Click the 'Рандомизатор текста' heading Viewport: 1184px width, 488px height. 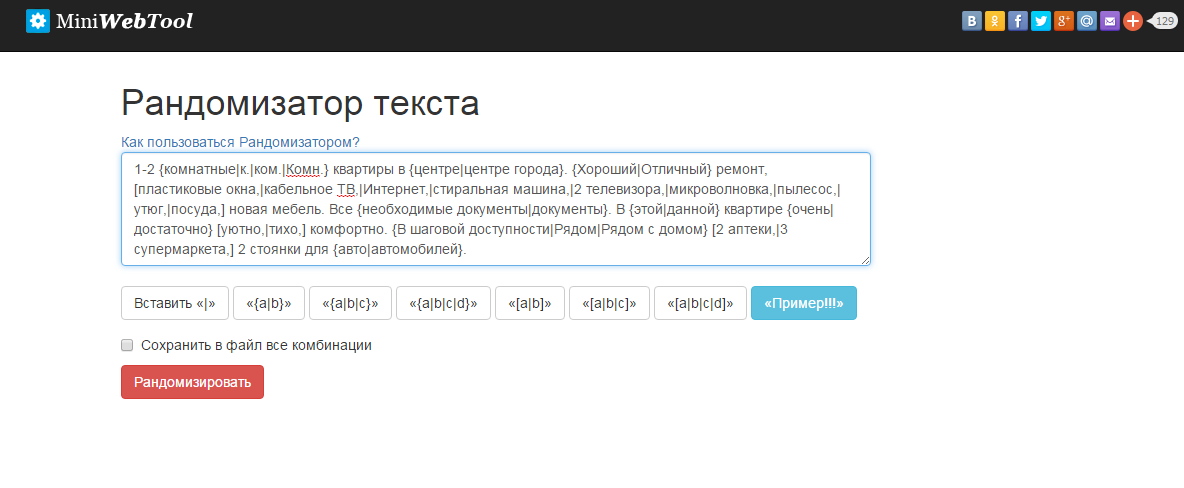(300, 103)
